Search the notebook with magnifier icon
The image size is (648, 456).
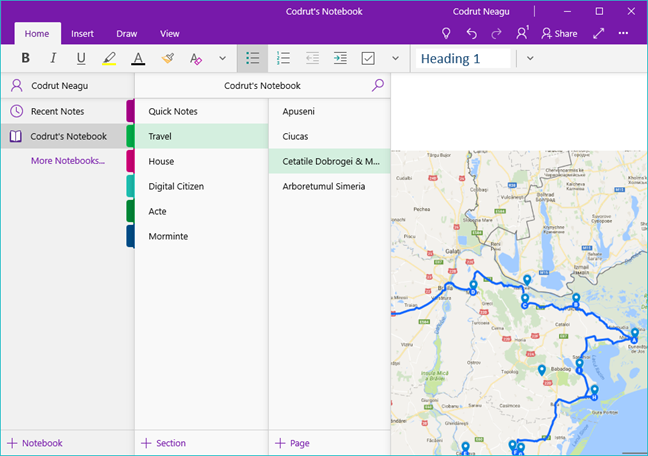[x=378, y=85]
